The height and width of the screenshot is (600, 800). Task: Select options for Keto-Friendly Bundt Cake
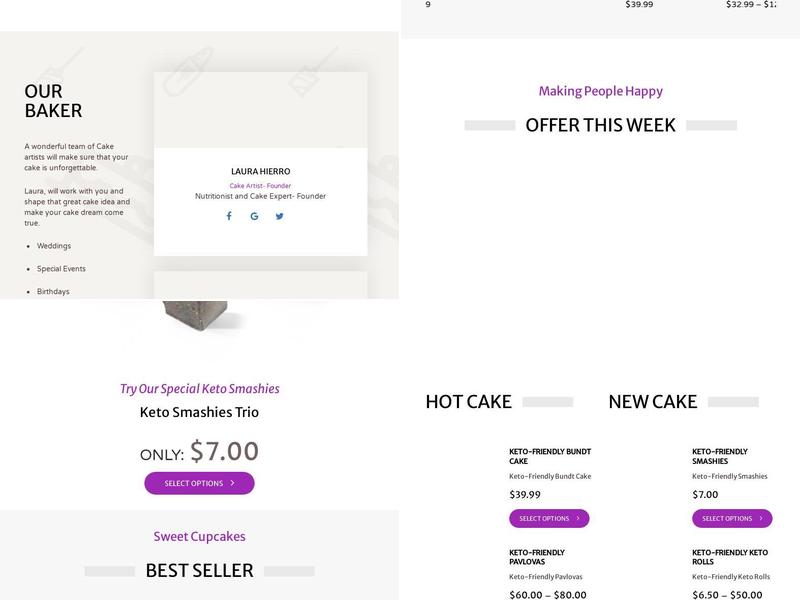click(x=549, y=518)
